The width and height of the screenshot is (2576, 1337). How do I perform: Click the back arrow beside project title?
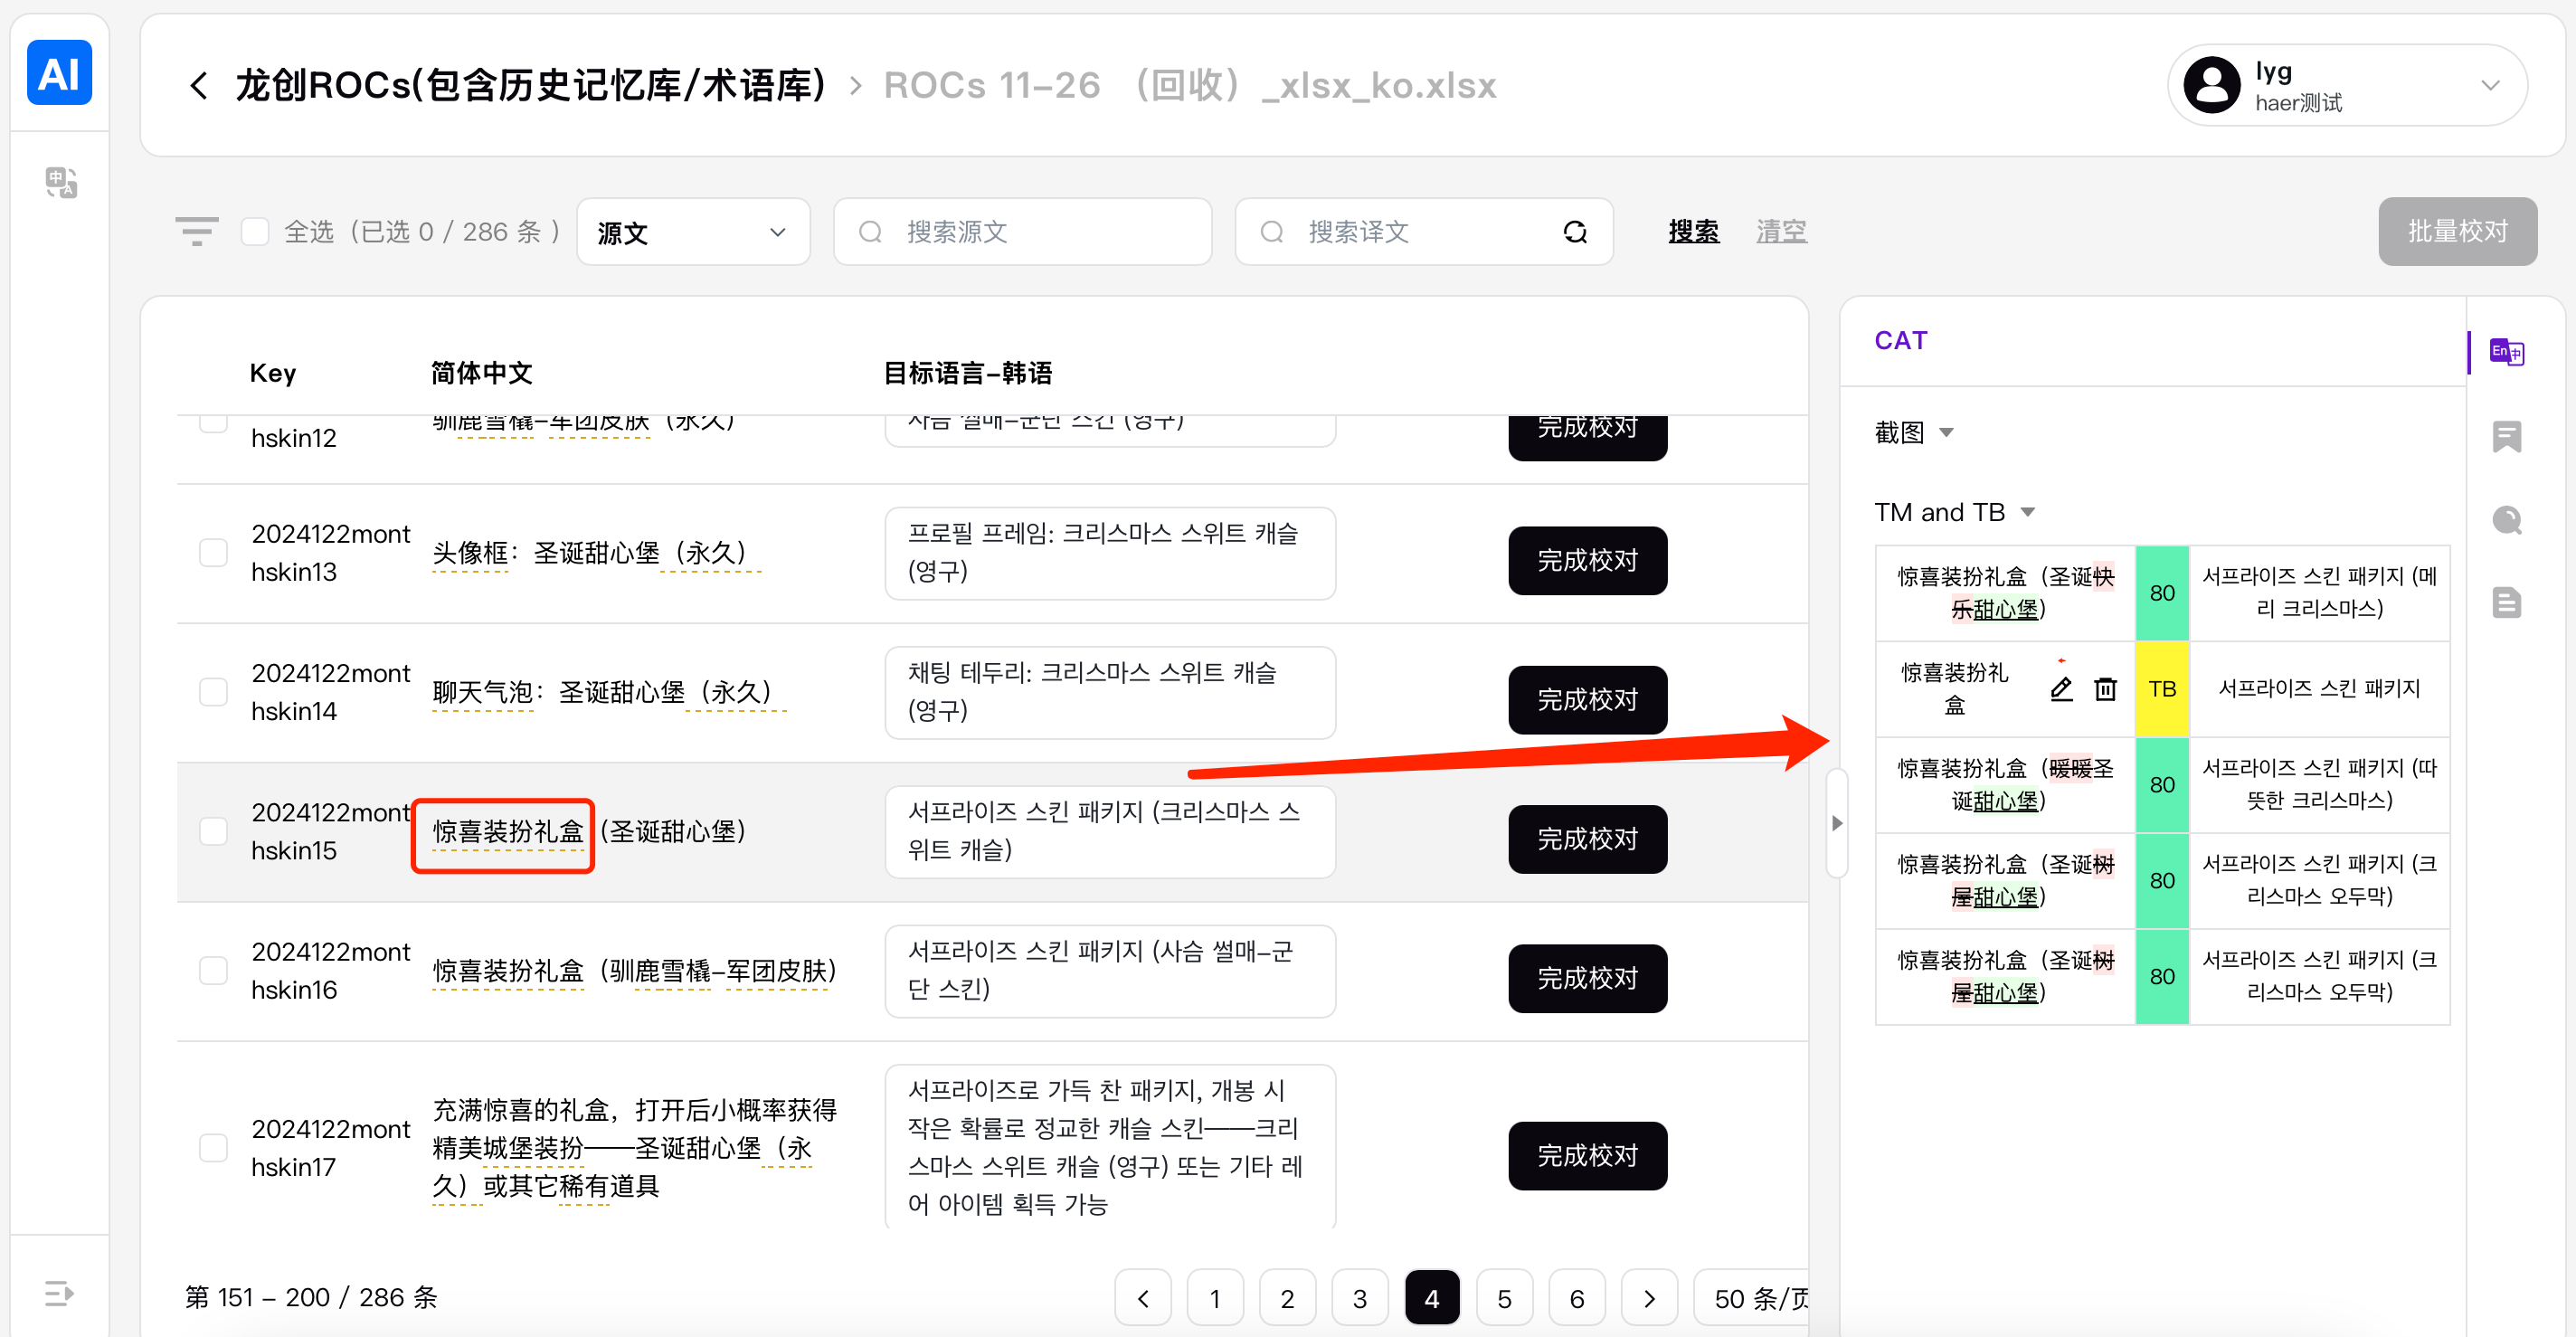[x=199, y=86]
